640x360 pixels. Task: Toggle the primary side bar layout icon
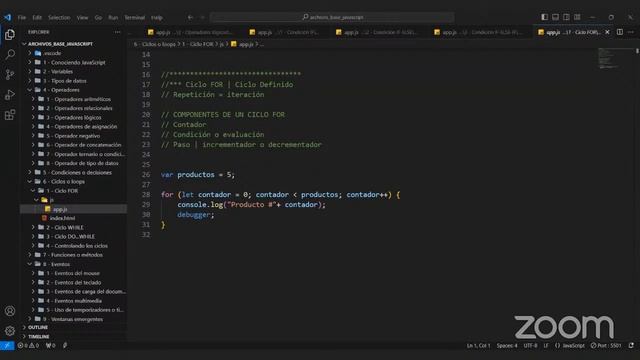tap(544, 17)
